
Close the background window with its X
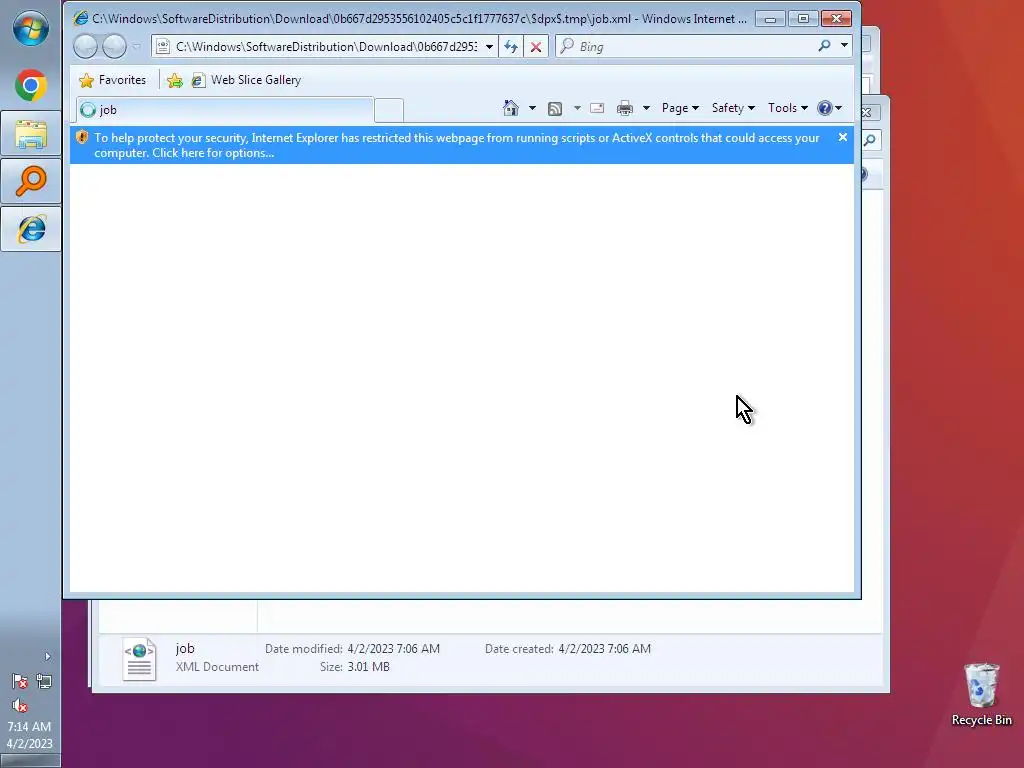point(866,112)
